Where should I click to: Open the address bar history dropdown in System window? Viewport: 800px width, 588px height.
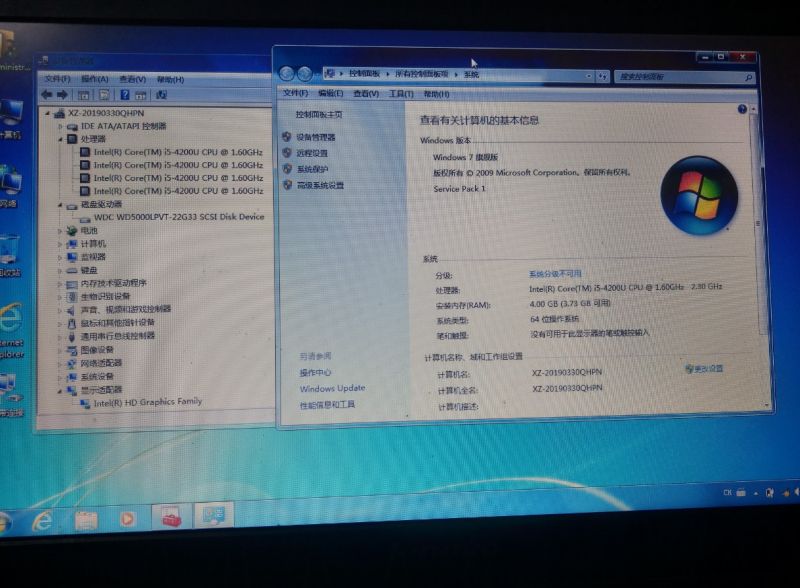[x=589, y=76]
